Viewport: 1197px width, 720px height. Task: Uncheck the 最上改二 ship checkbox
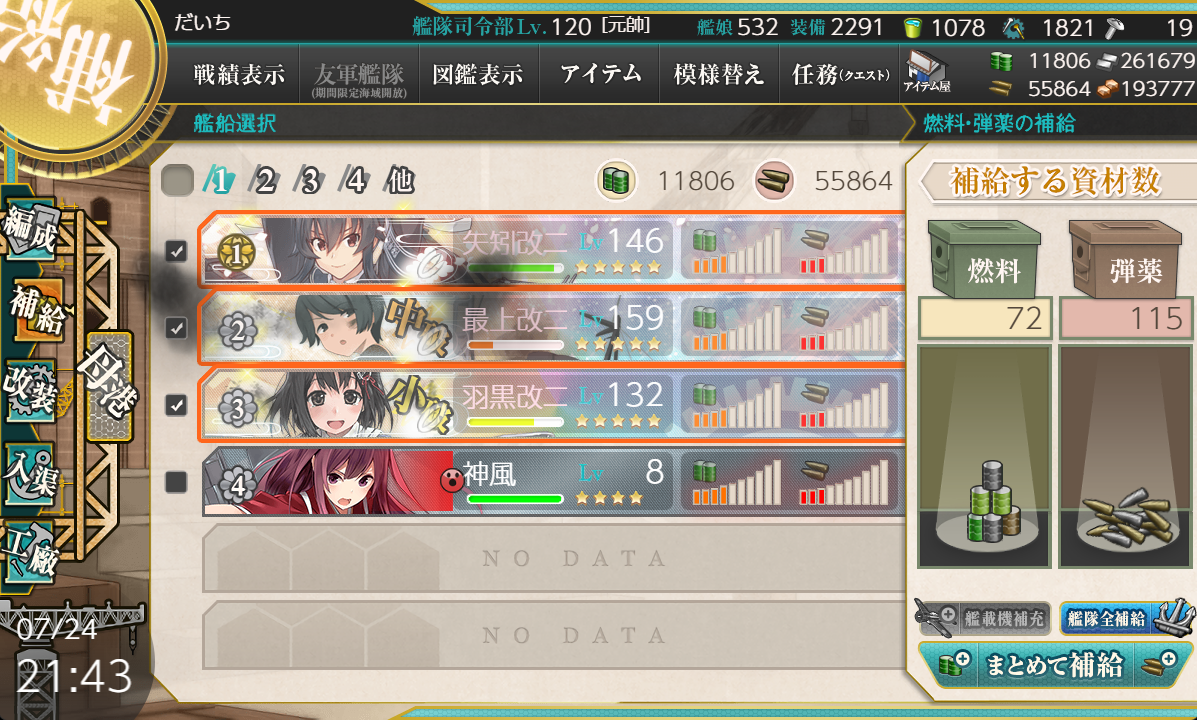point(176,328)
